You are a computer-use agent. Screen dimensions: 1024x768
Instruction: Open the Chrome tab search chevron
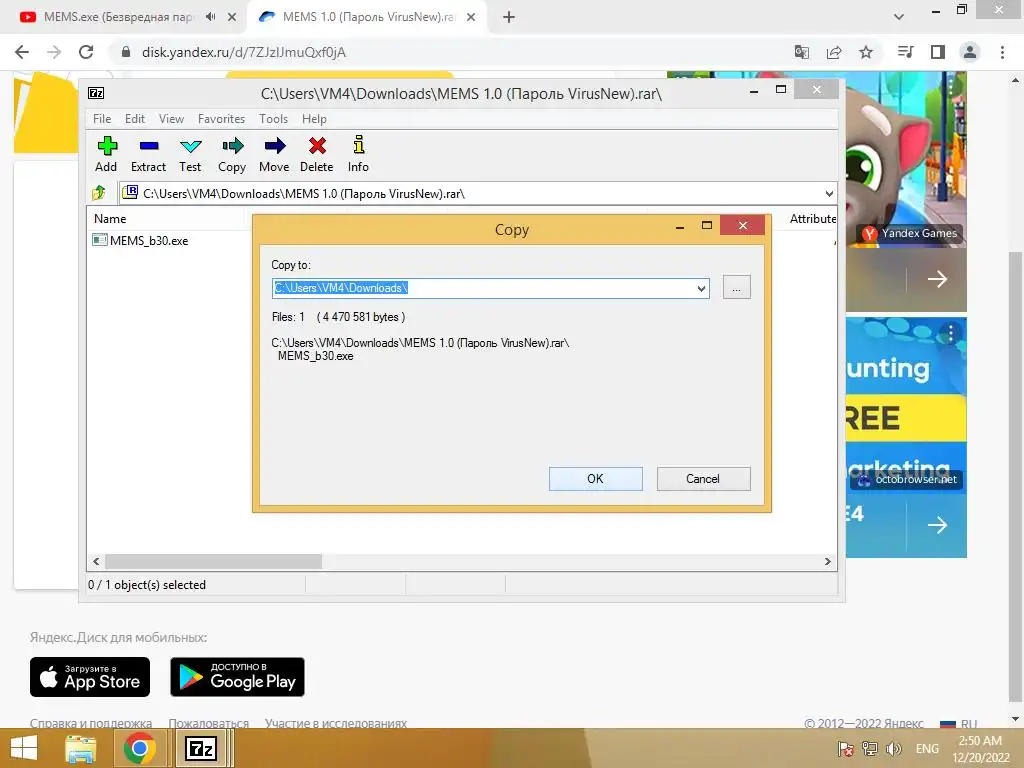899,17
